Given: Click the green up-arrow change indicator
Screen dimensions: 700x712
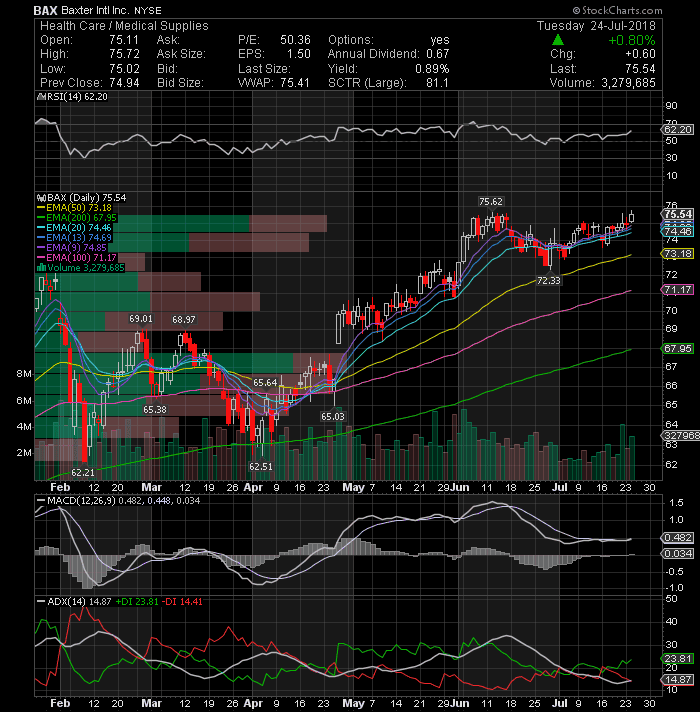Looking at the screenshot, I should tap(558, 40).
